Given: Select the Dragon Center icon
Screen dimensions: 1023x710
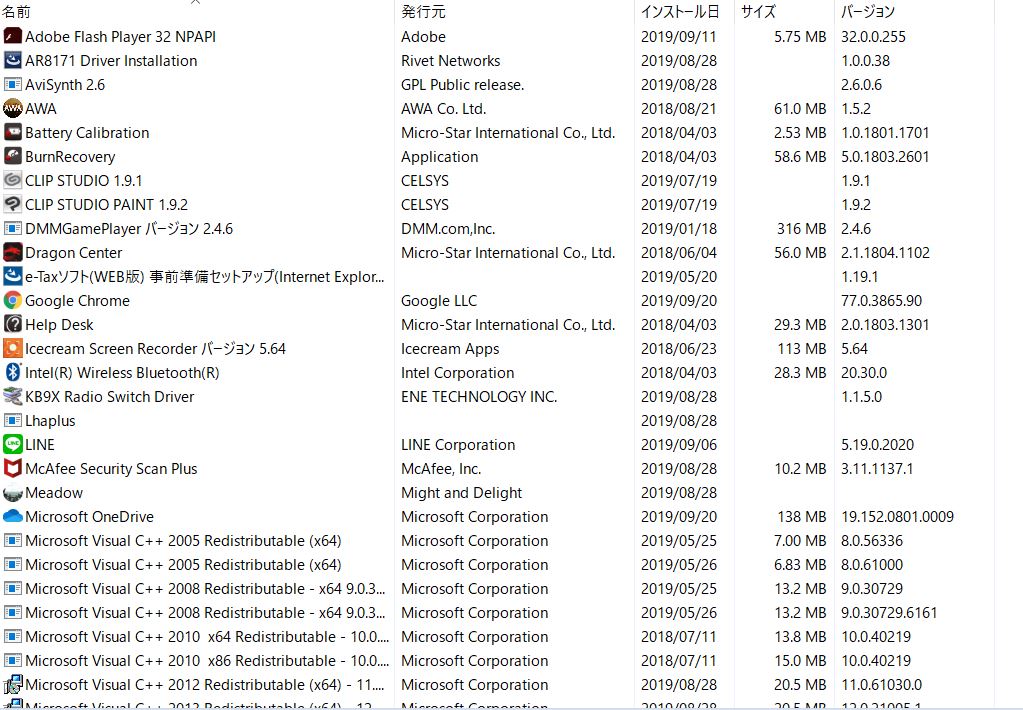Looking at the screenshot, I should click(13, 253).
